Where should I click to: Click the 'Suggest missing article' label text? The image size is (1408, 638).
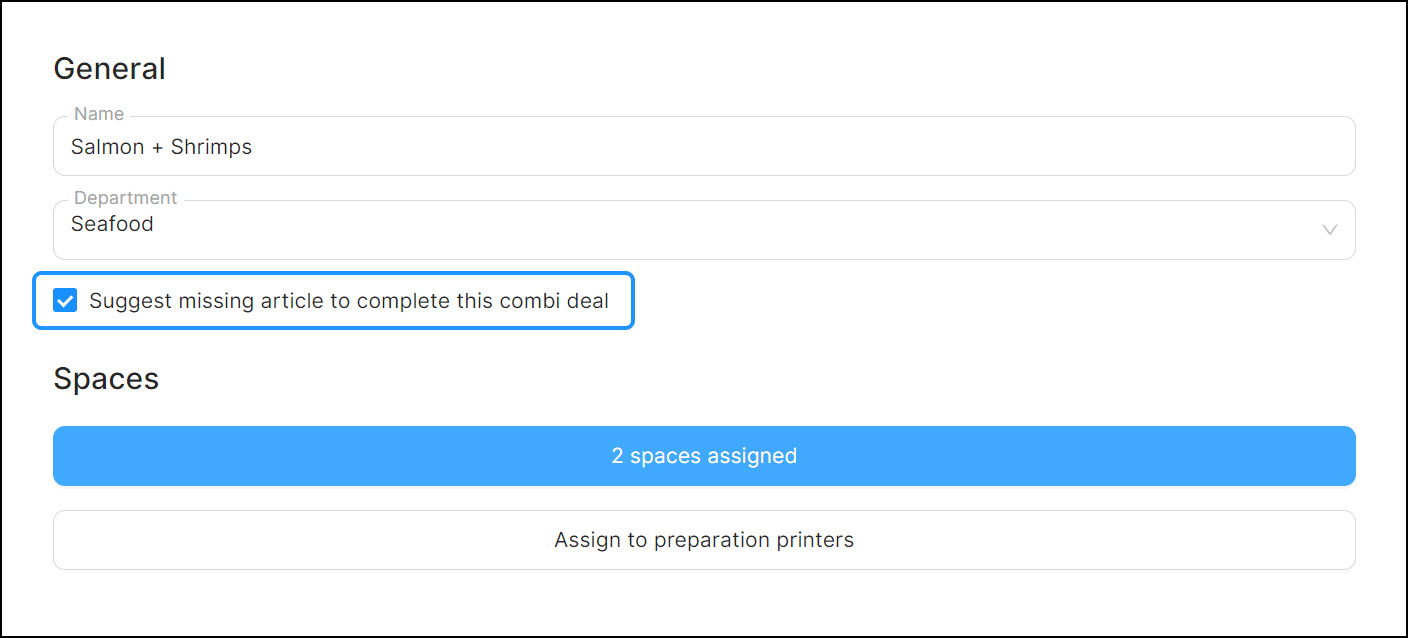coord(348,301)
